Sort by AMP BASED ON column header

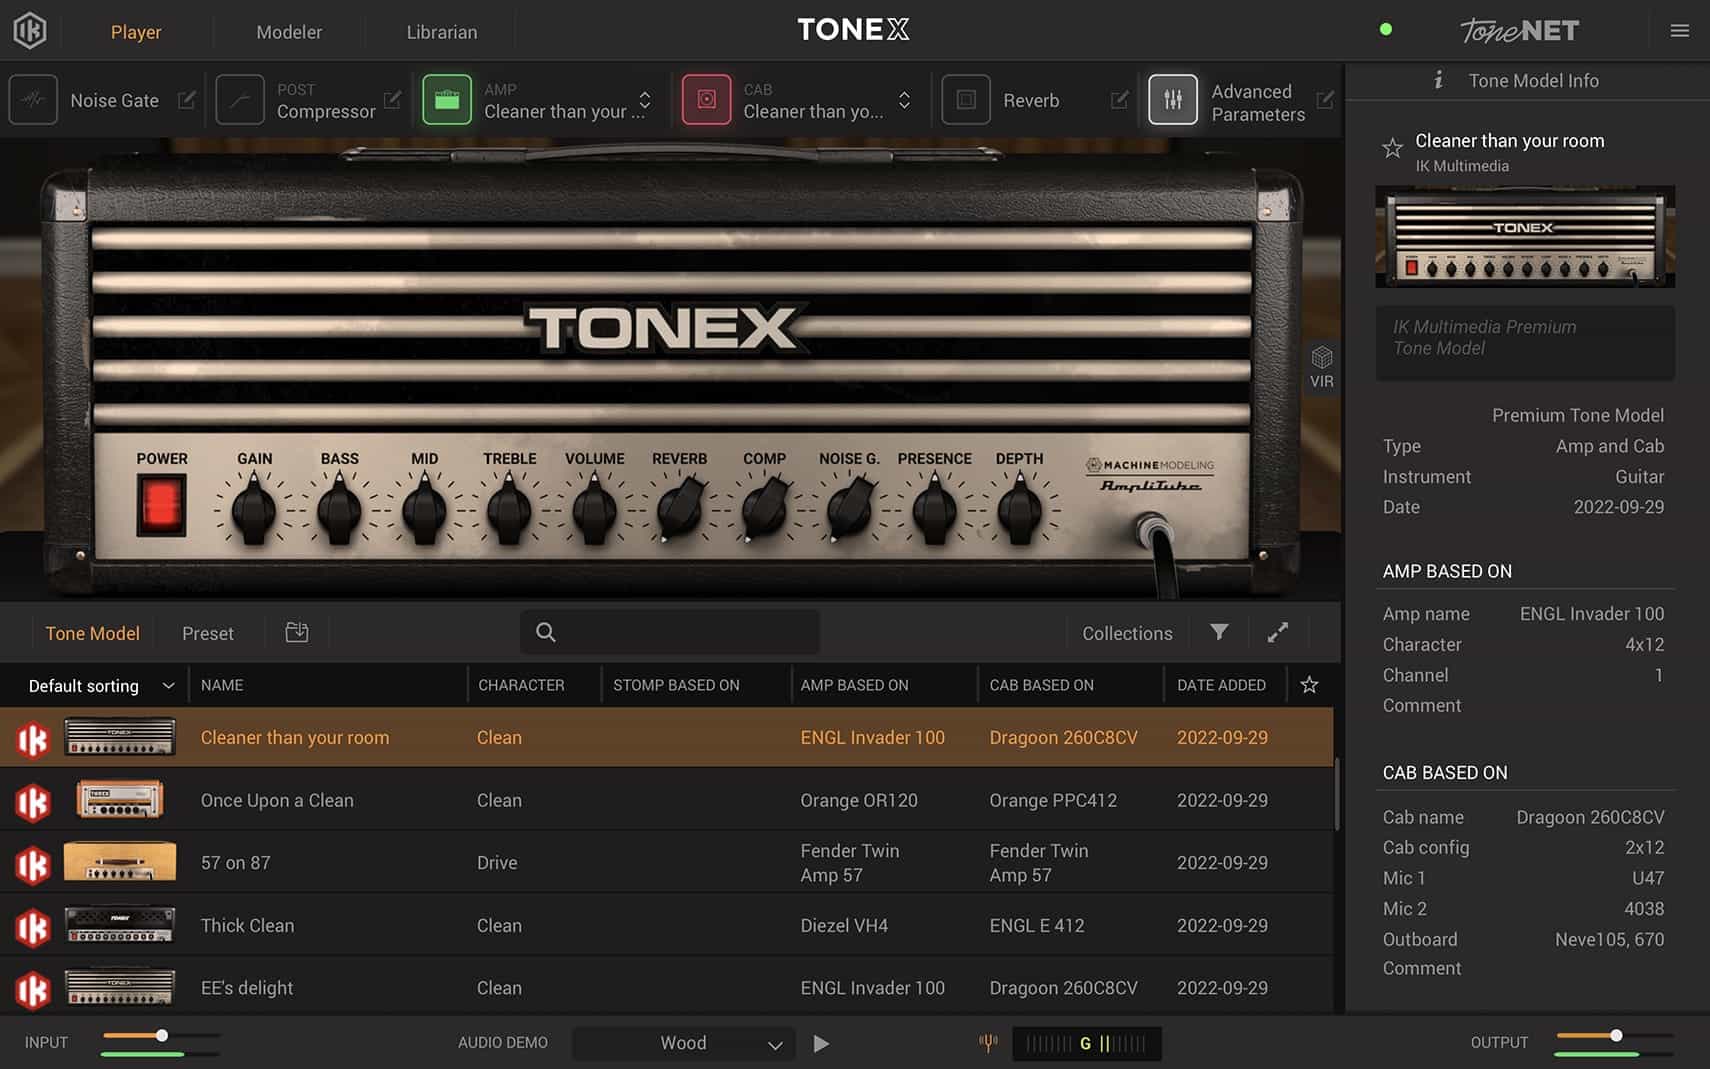click(854, 685)
